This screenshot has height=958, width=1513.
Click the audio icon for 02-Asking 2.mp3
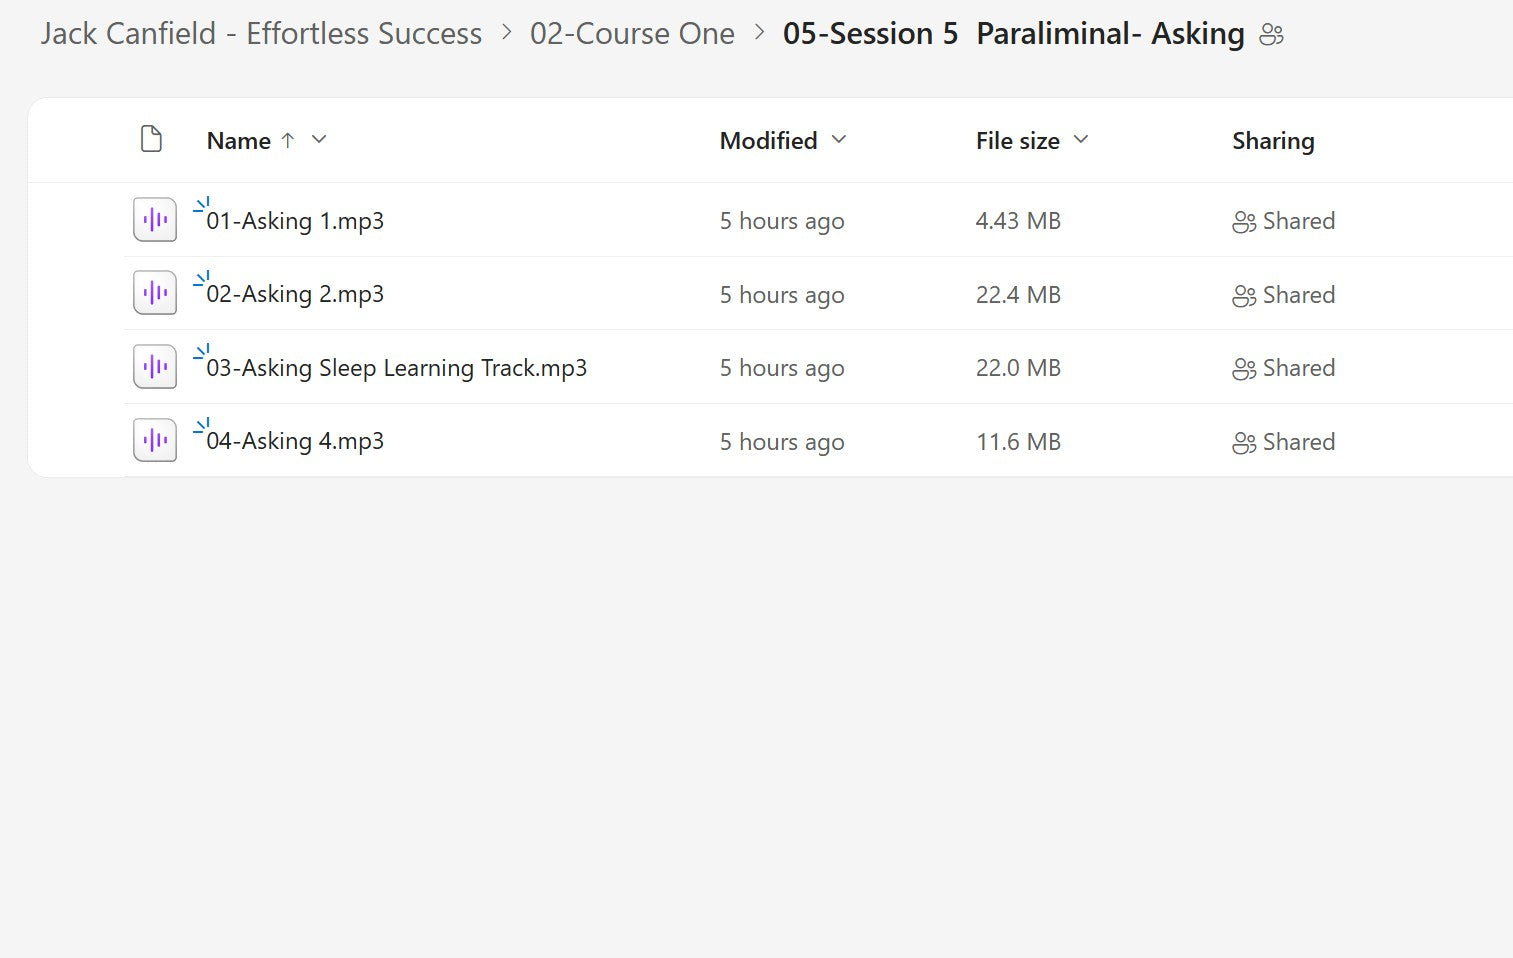point(153,292)
